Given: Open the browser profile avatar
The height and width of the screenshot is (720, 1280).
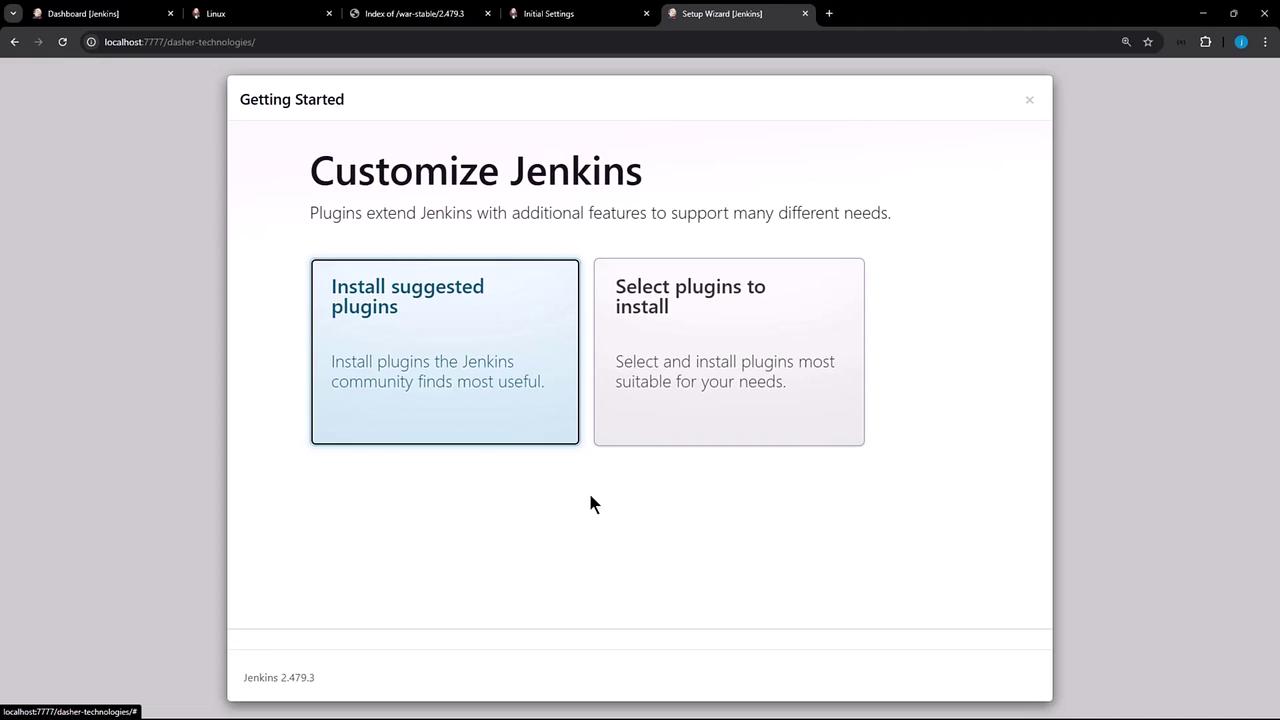Looking at the screenshot, I should click(1241, 42).
